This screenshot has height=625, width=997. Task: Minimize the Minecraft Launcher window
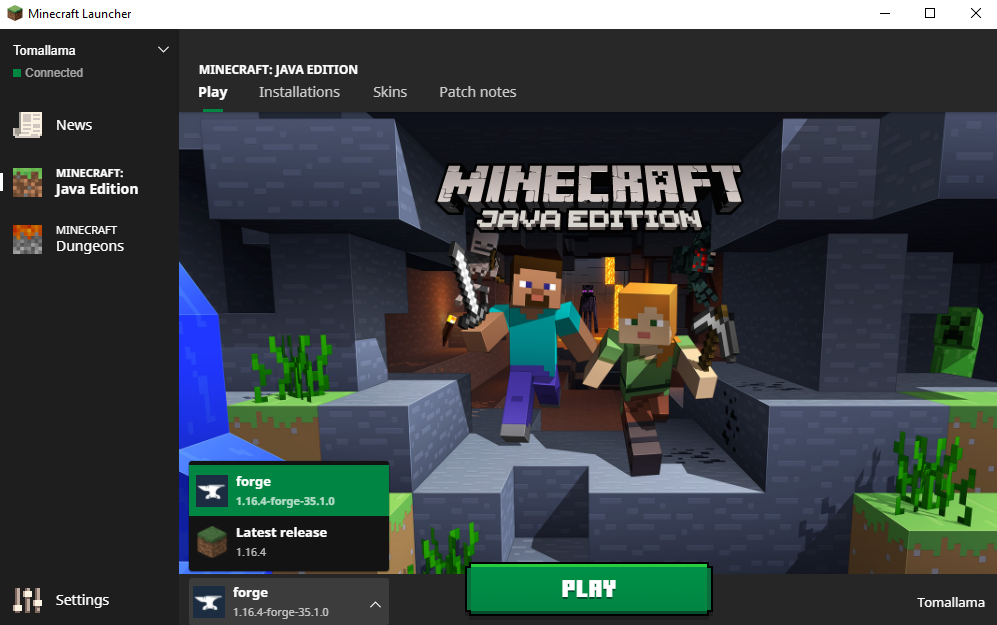pos(884,13)
